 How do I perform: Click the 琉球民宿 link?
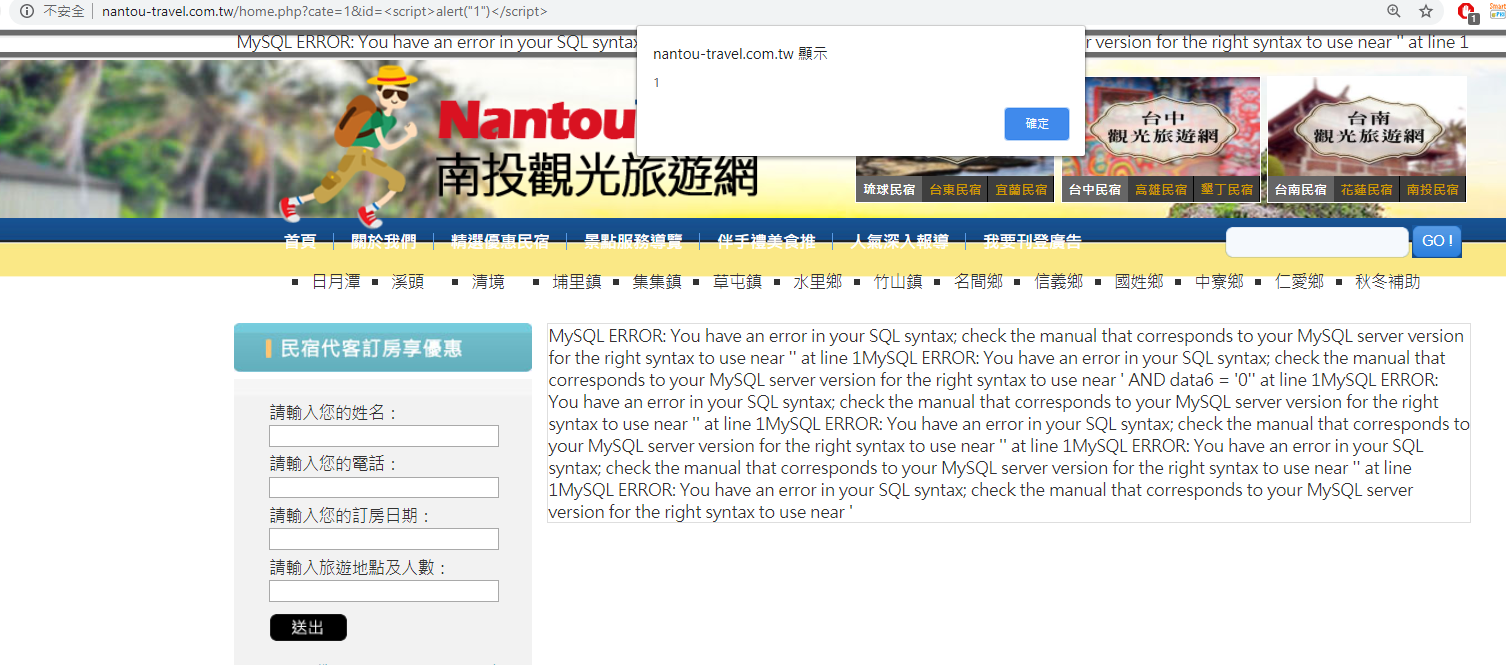pos(889,189)
